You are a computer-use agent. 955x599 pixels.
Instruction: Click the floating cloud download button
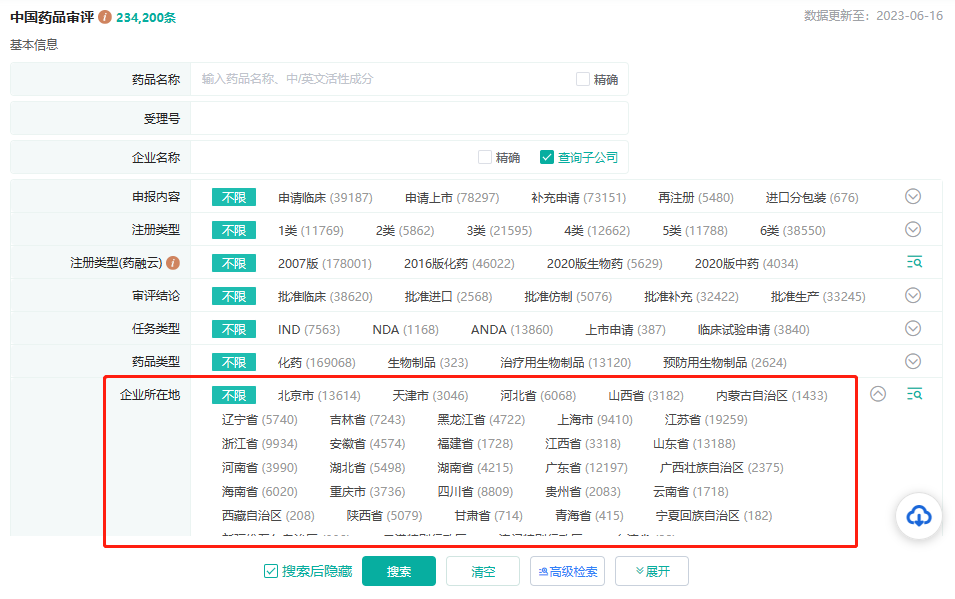[x=918, y=516]
